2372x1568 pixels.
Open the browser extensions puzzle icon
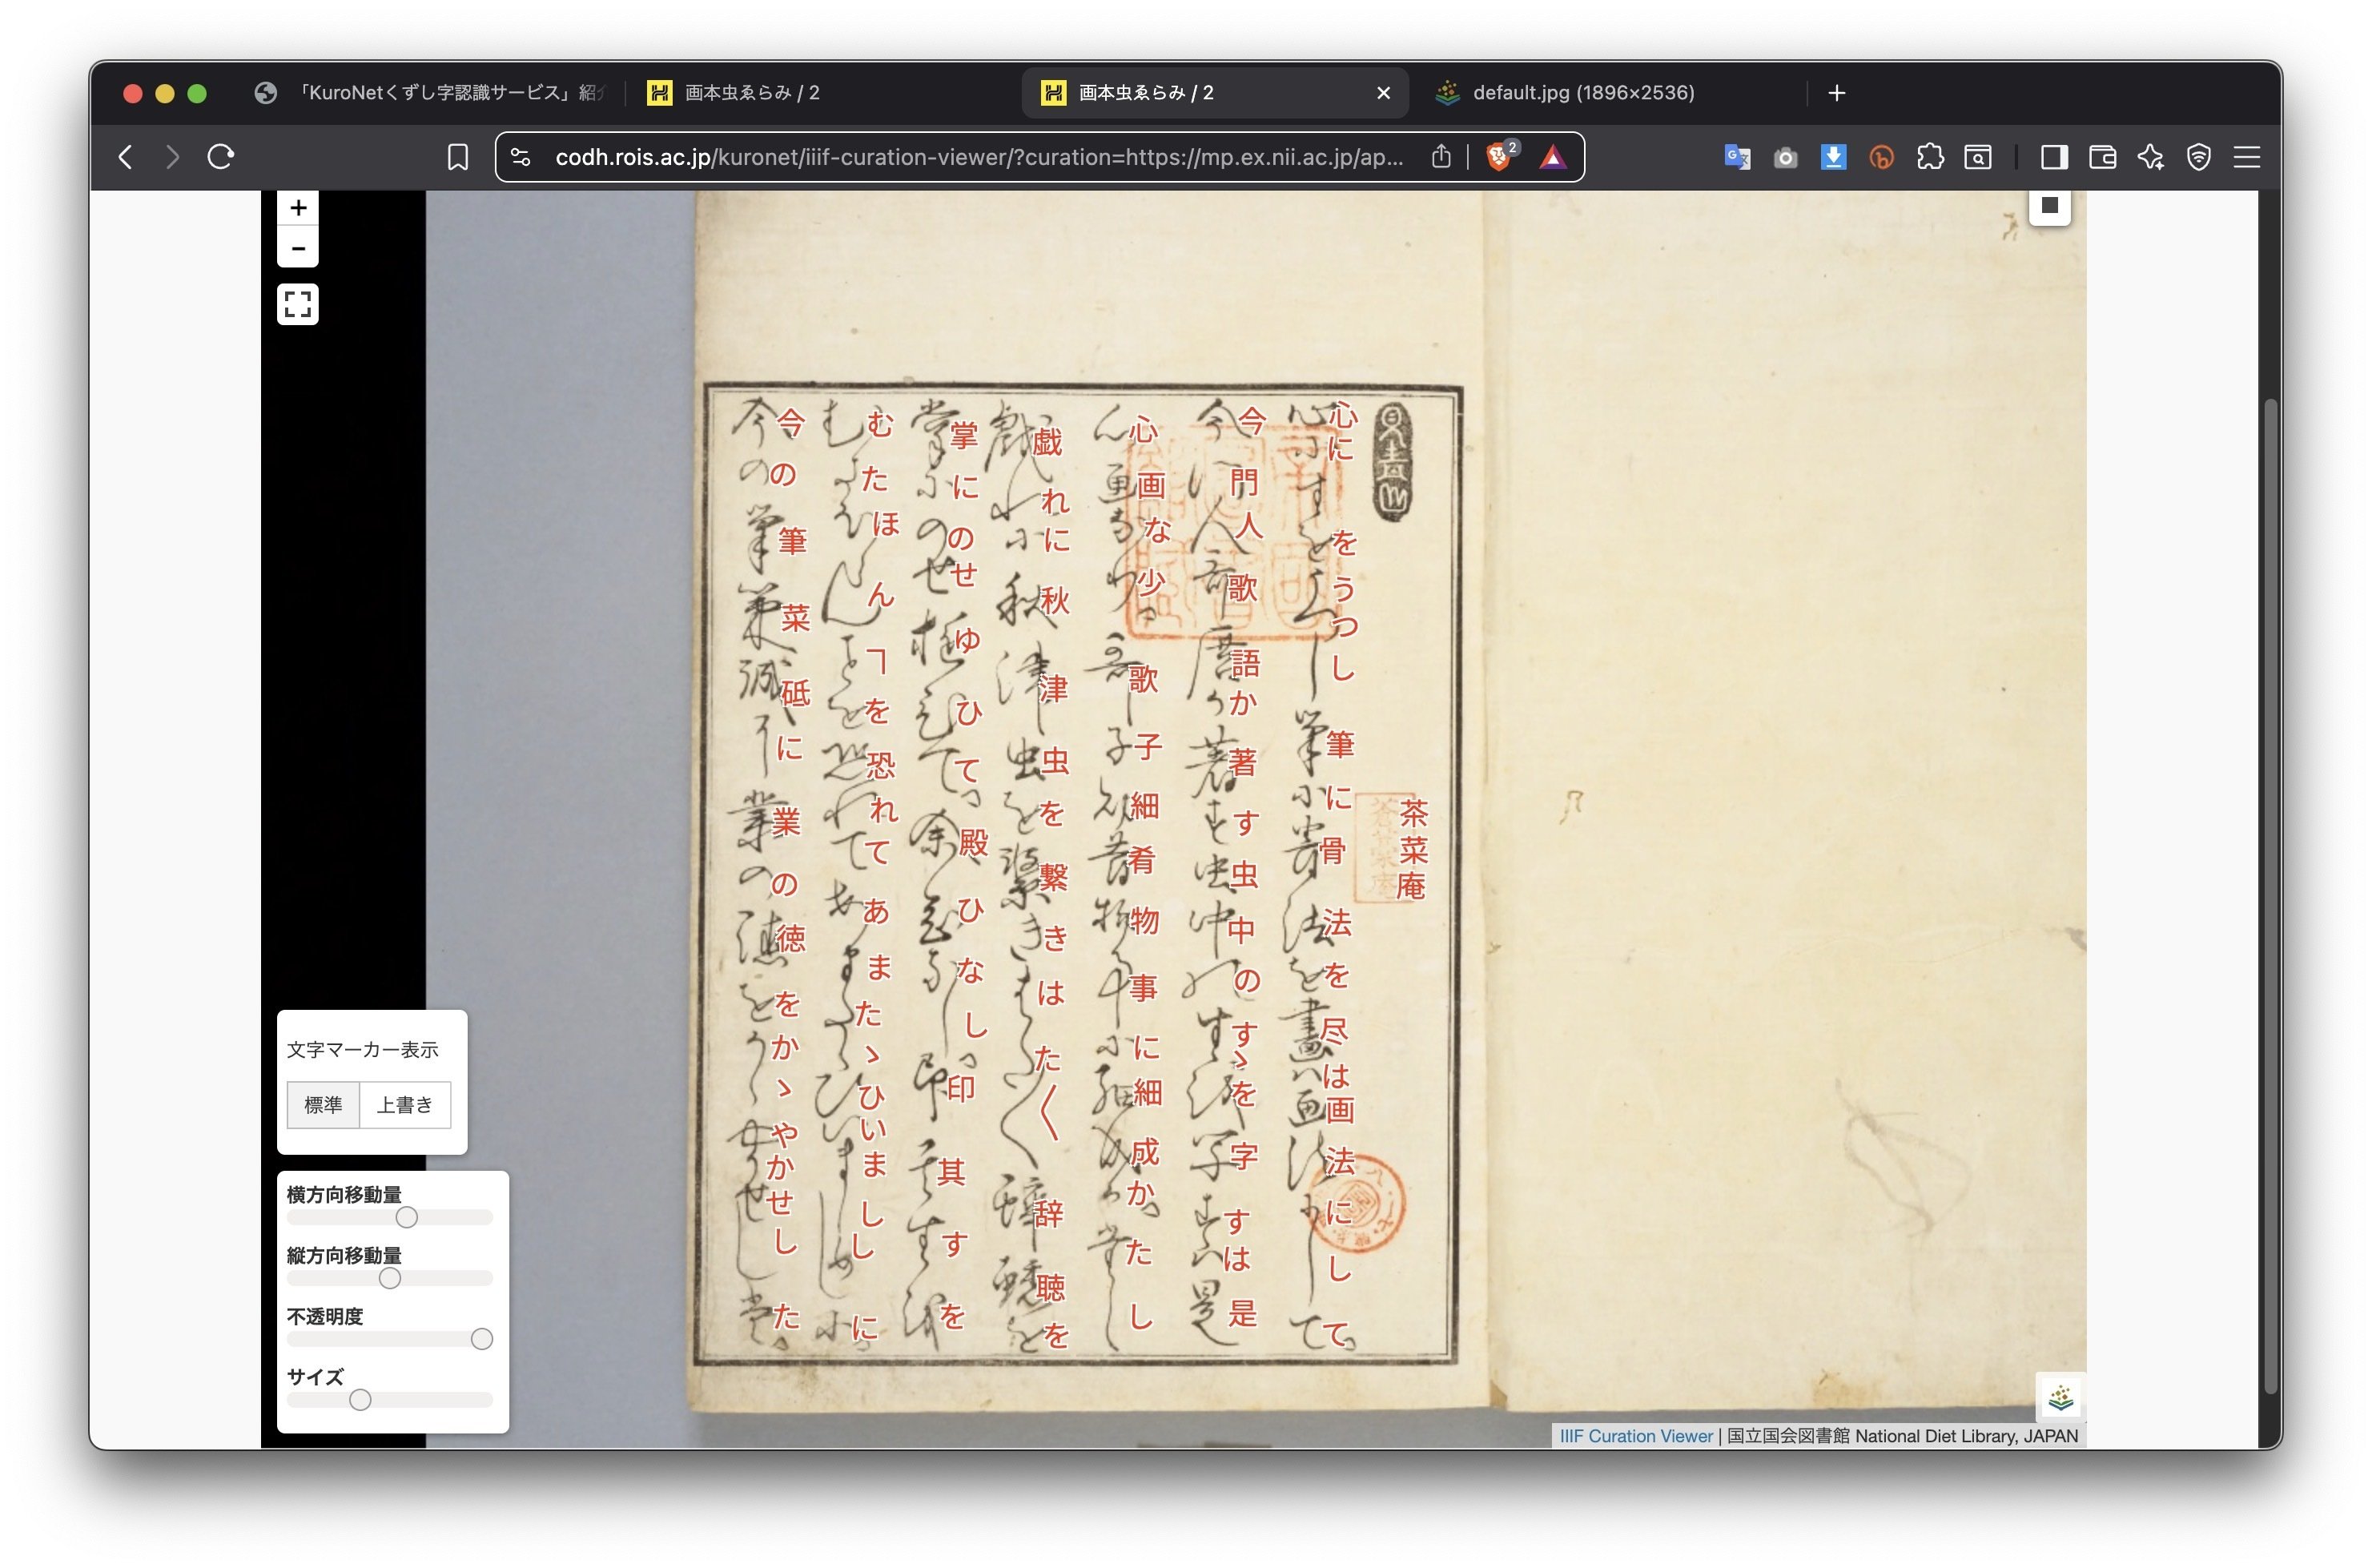(1930, 157)
